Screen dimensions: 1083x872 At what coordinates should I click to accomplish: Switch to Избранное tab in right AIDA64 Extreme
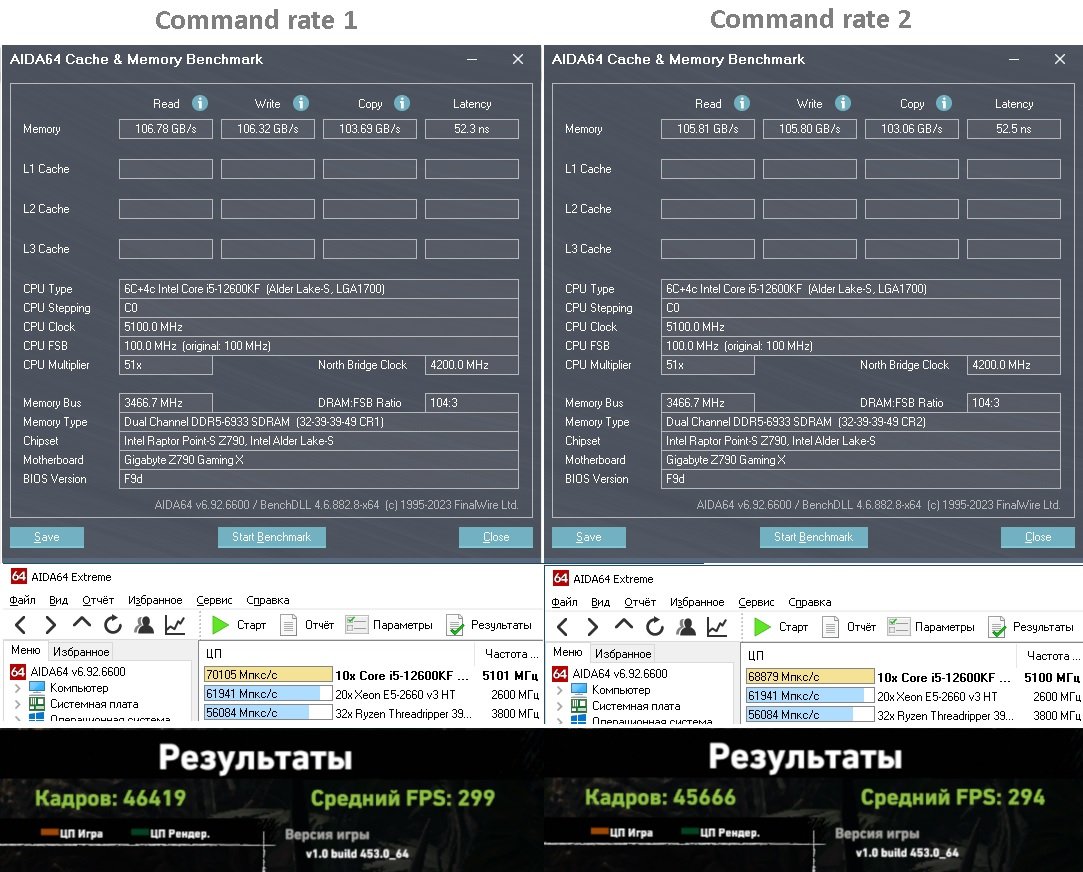tap(623, 654)
